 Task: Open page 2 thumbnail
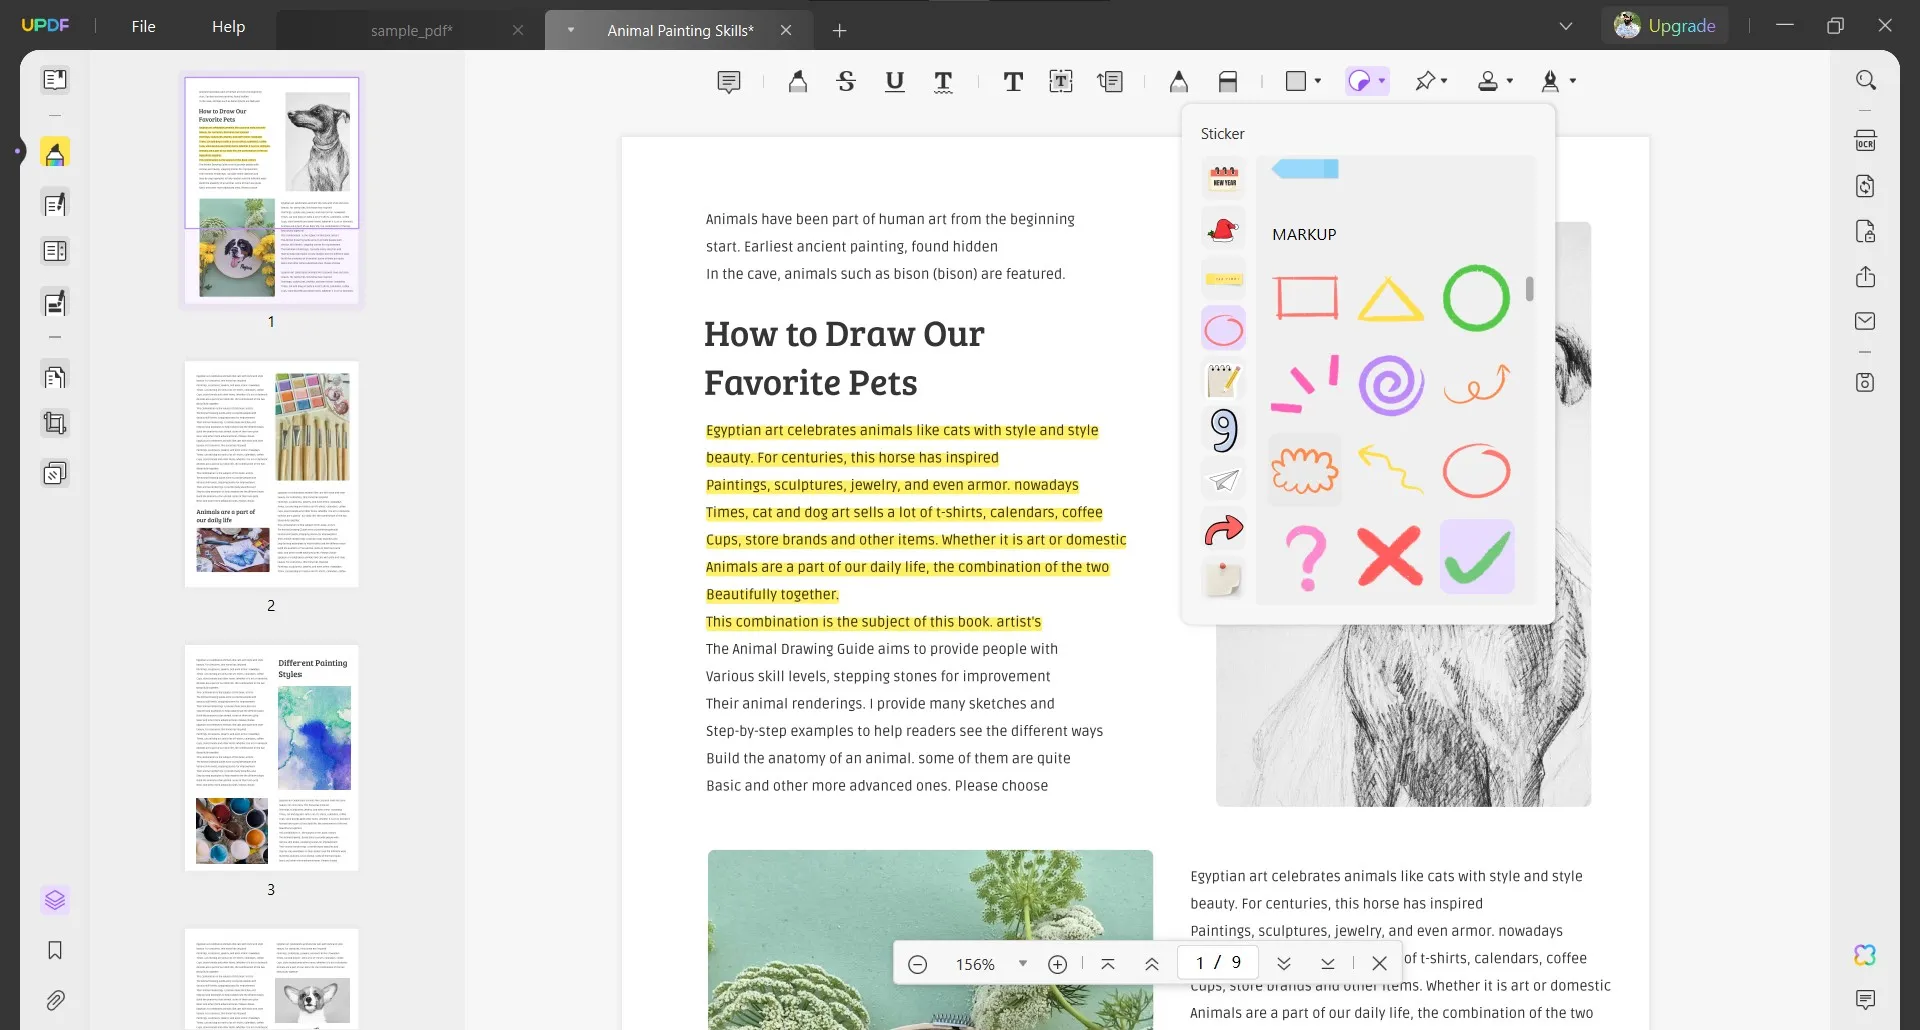coord(271,474)
